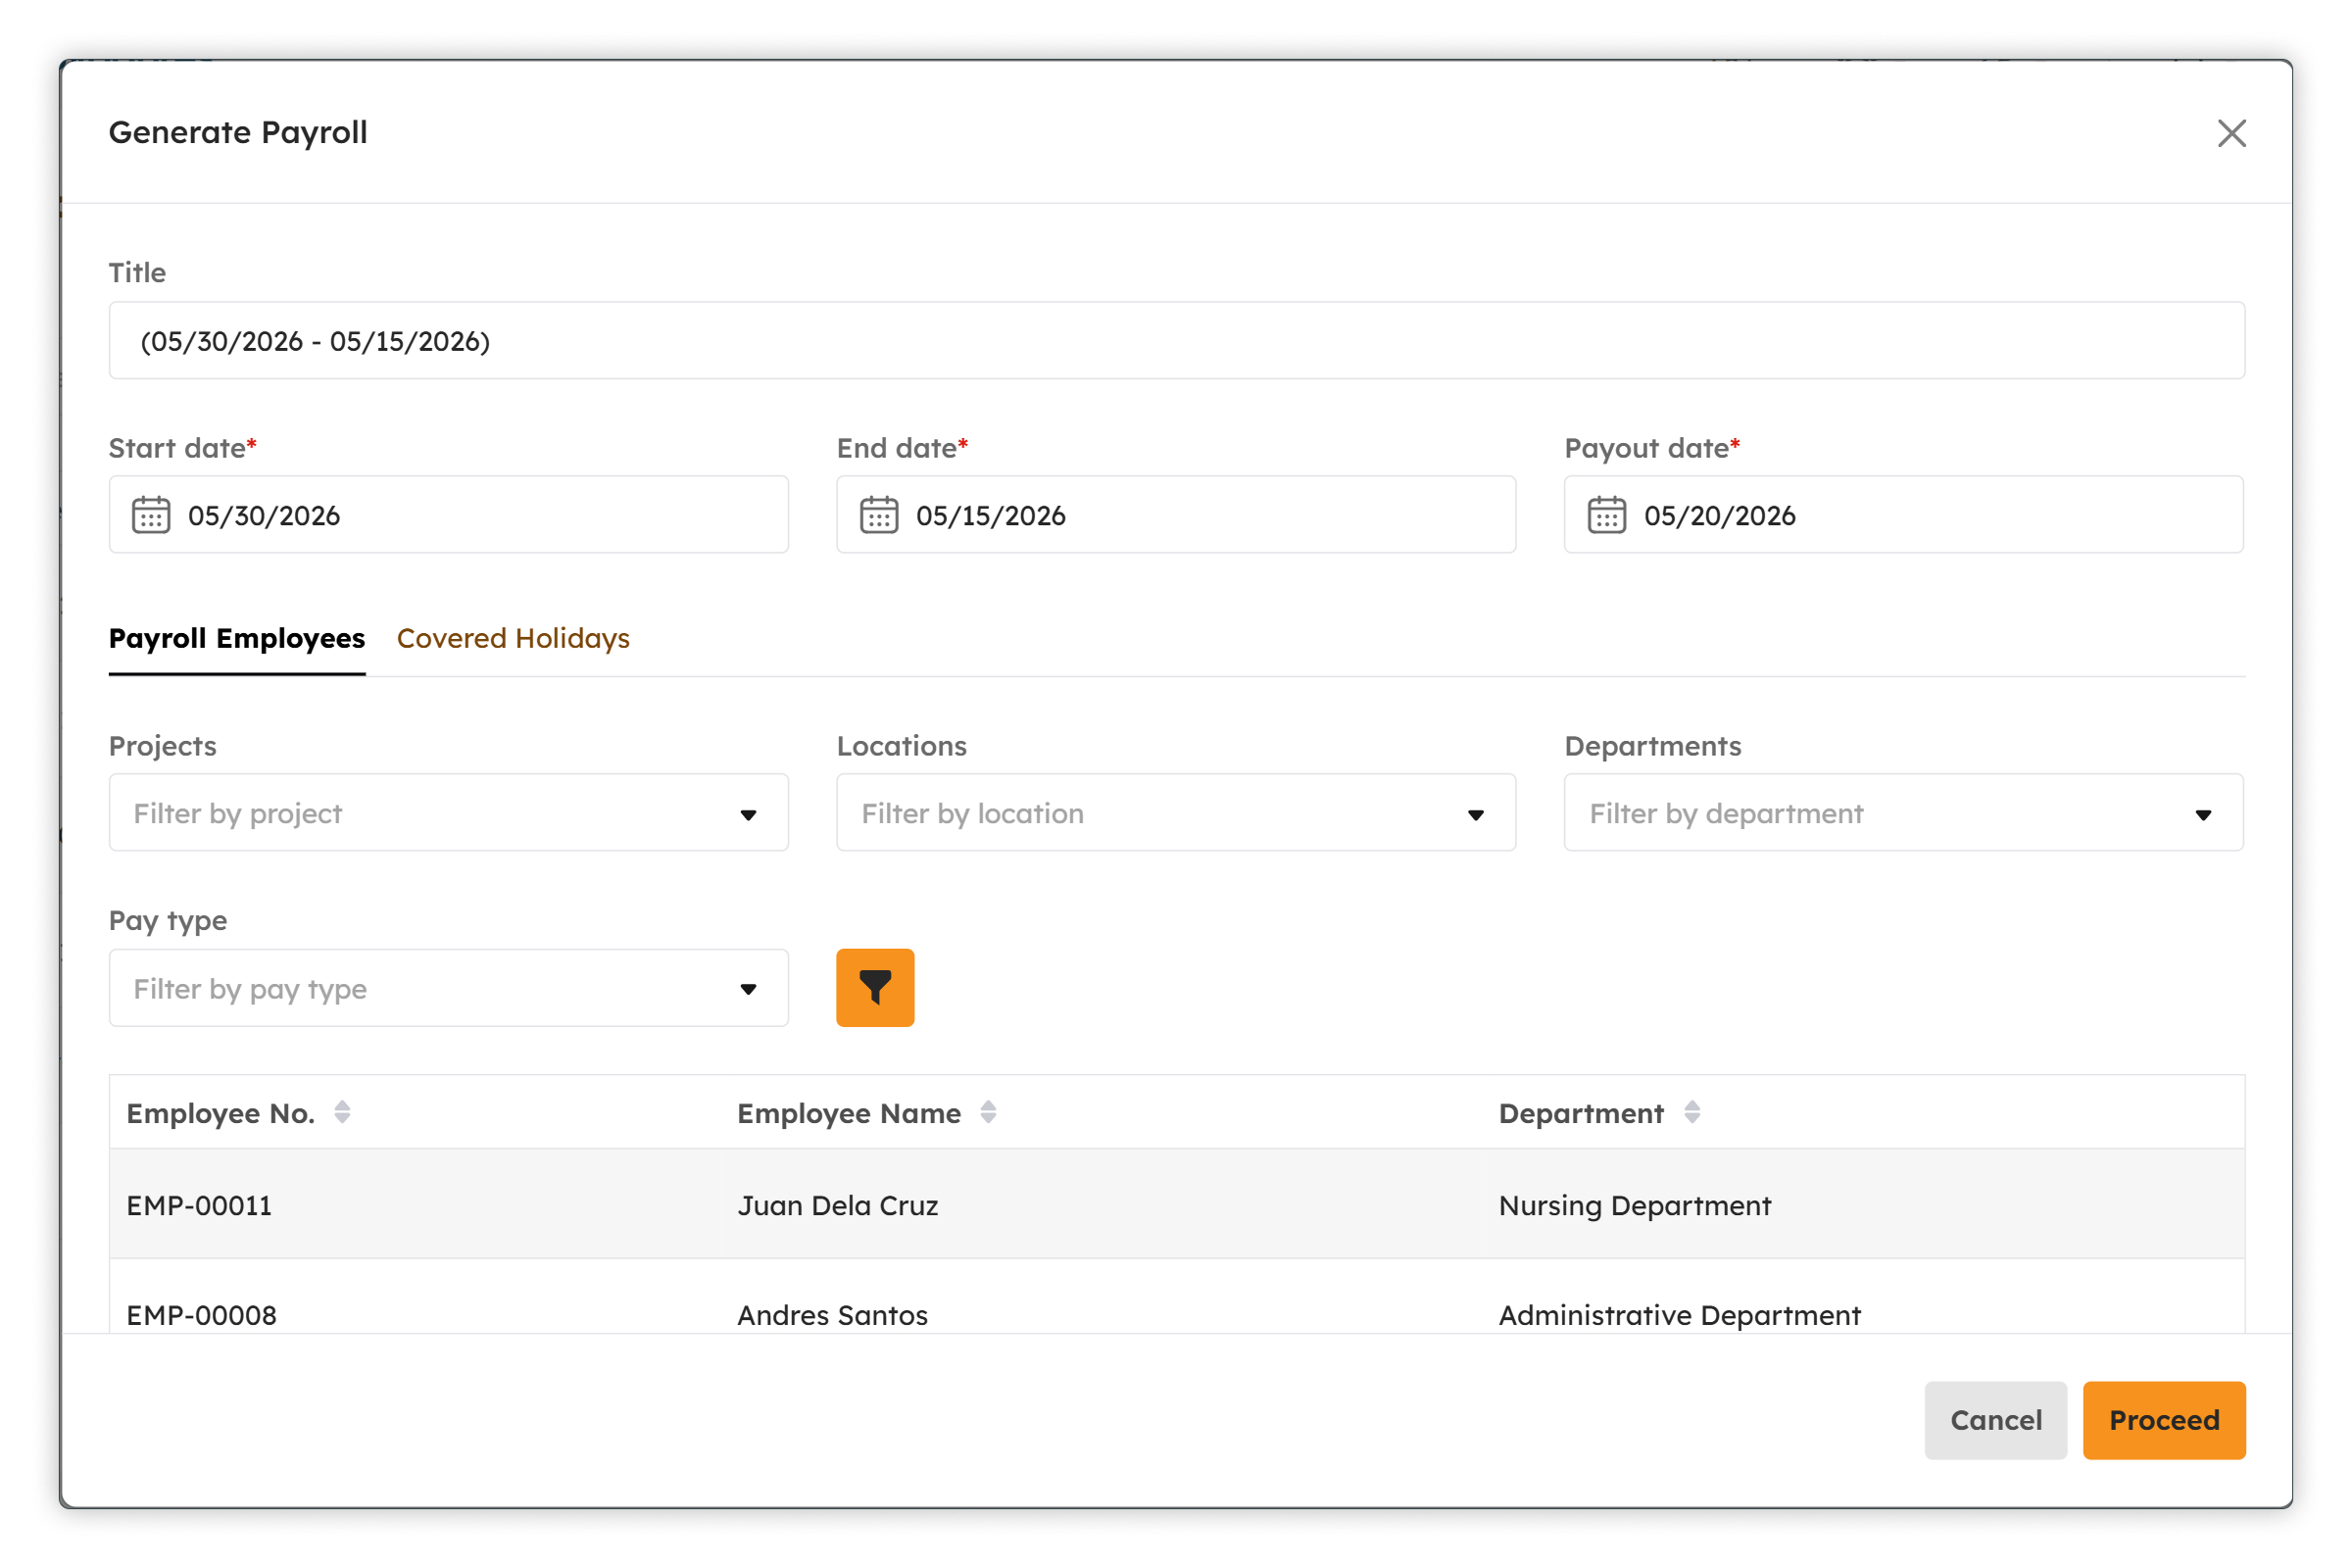2352x1568 pixels.
Task: Switch to the Payroll Employees tab
Action: click(x=237, y=638)
